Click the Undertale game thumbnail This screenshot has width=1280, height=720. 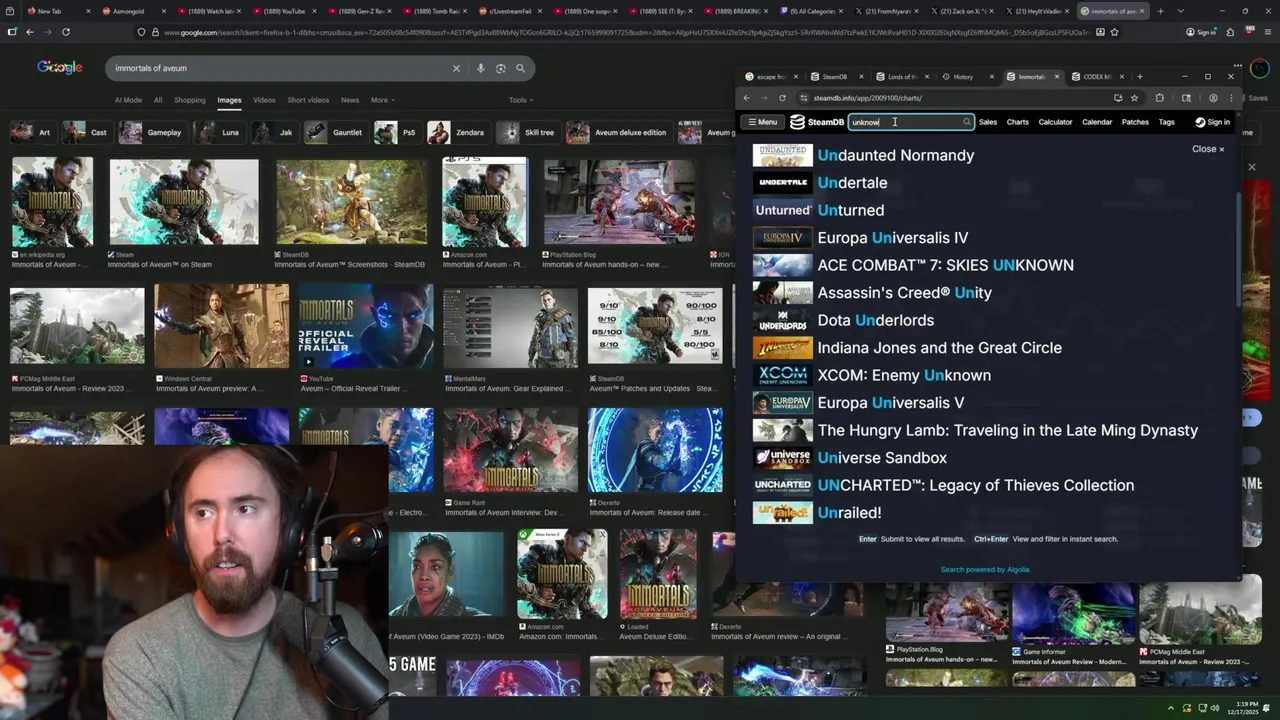point(782,183)
